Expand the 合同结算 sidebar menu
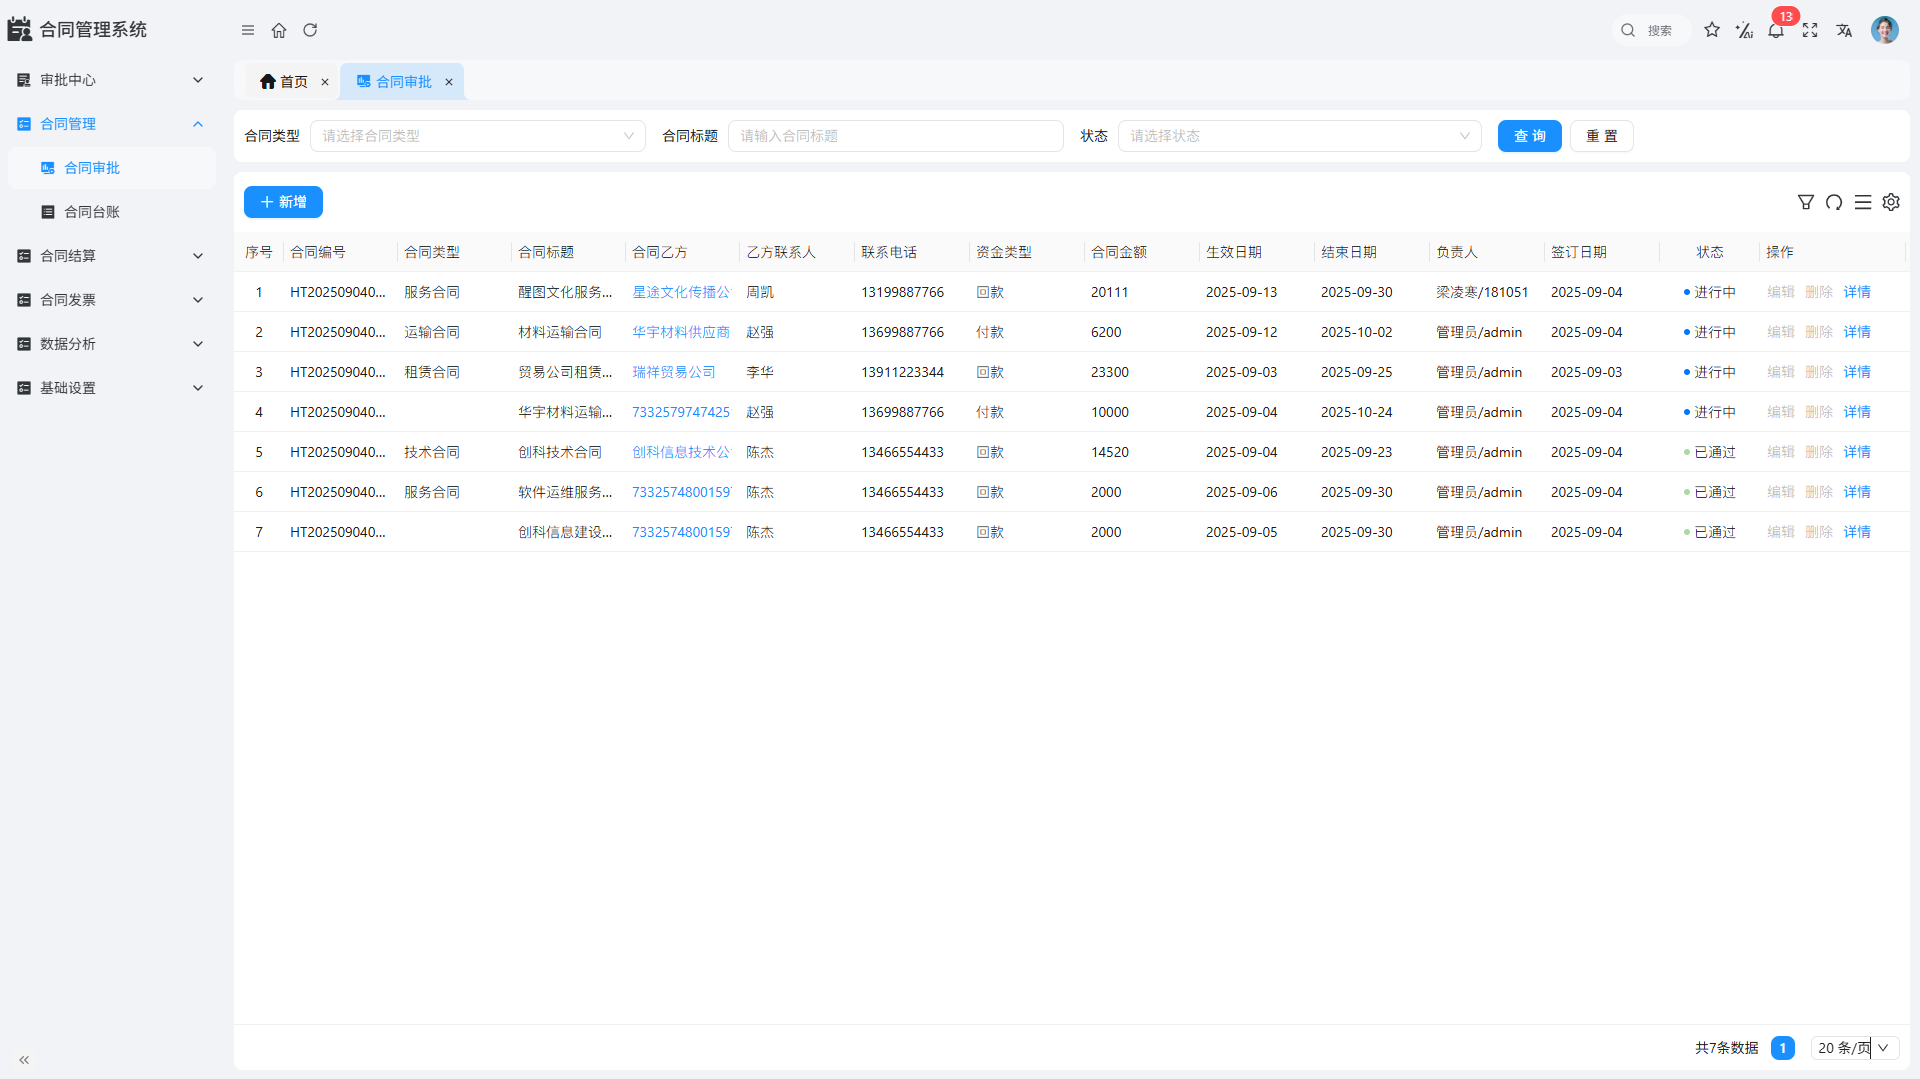Viewport: 1920px width, 1079px height. [110, 256]
